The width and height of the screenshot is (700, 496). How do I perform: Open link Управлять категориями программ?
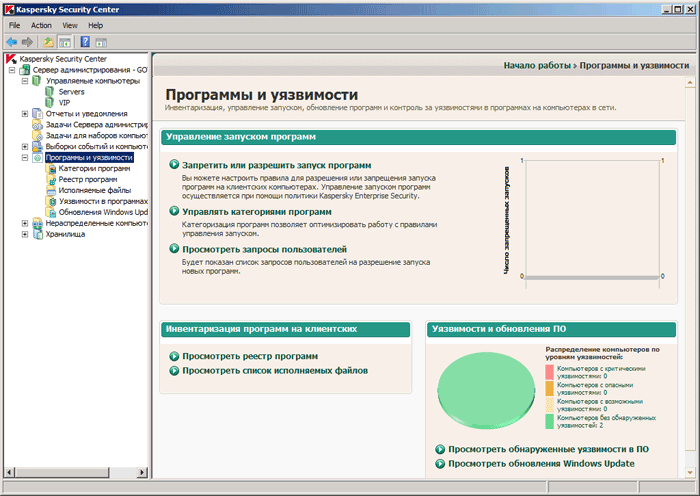[x=257, y=212]
